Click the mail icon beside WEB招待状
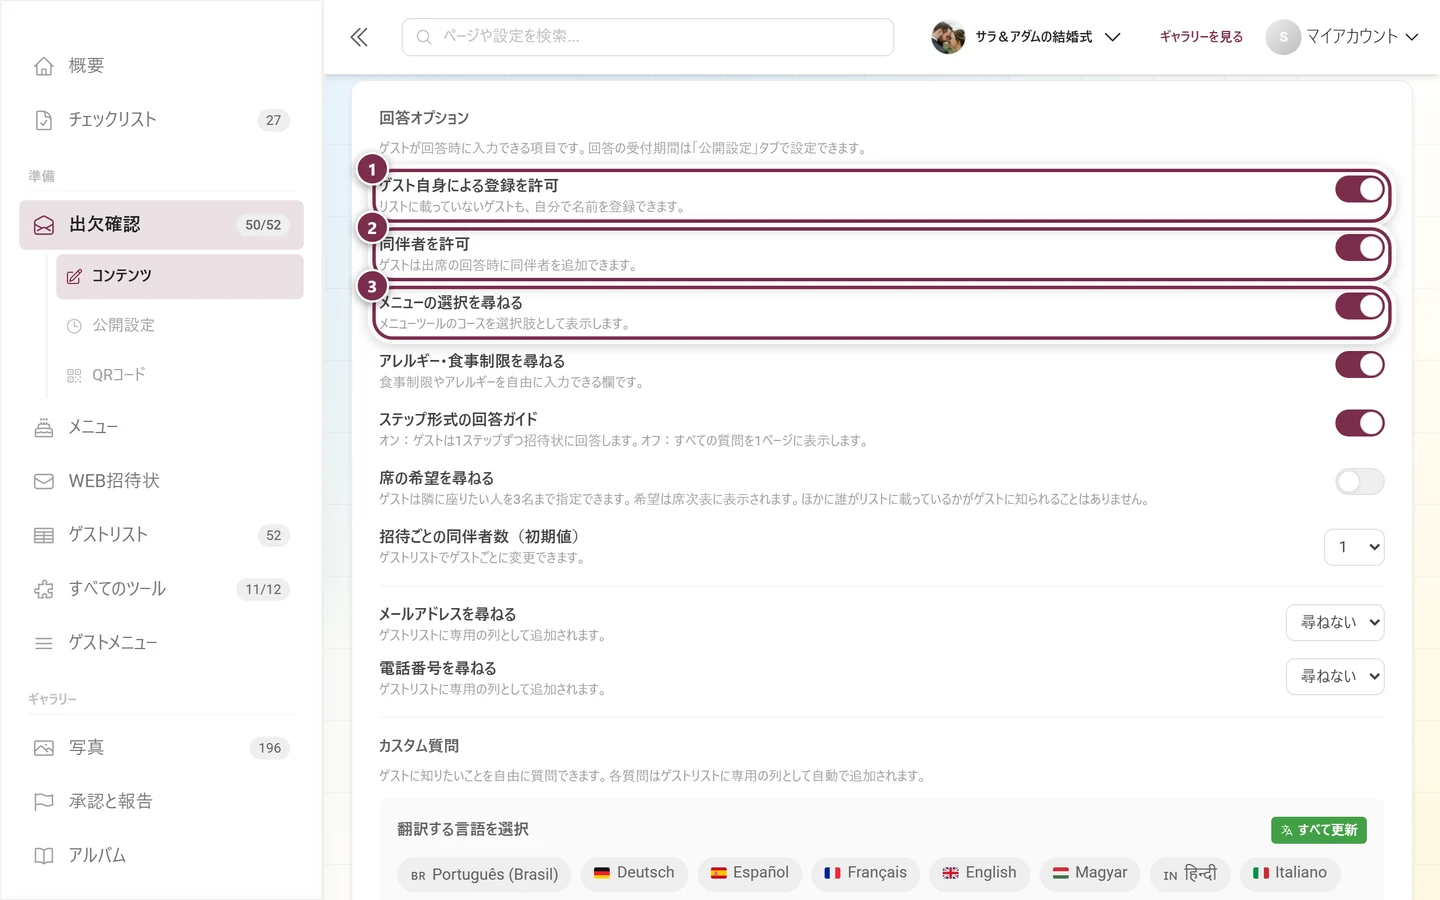Image resolution: width=1440 pixels, height=900 pixels. 44,481
